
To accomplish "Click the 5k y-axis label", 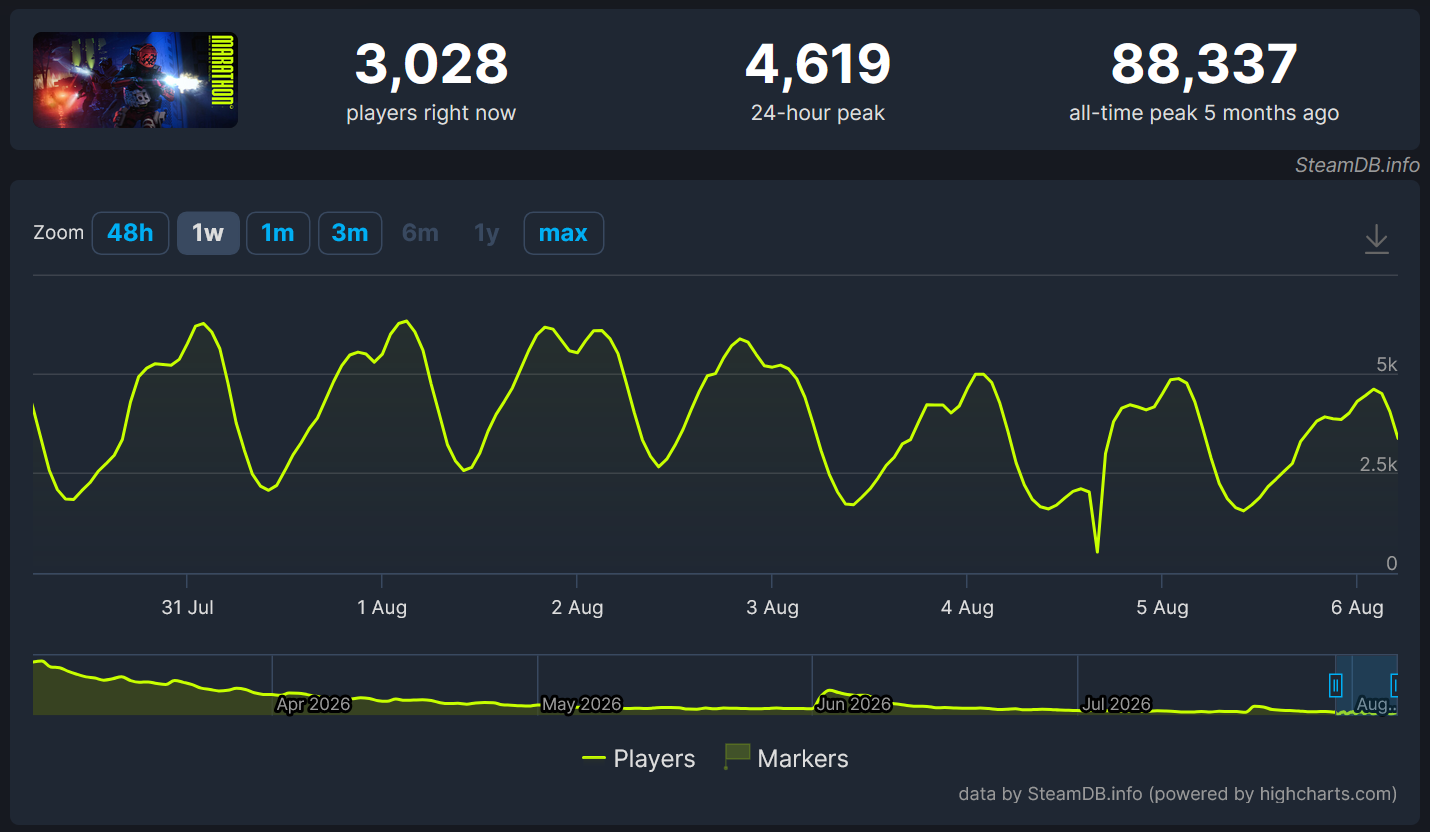I will point(1387,365).
